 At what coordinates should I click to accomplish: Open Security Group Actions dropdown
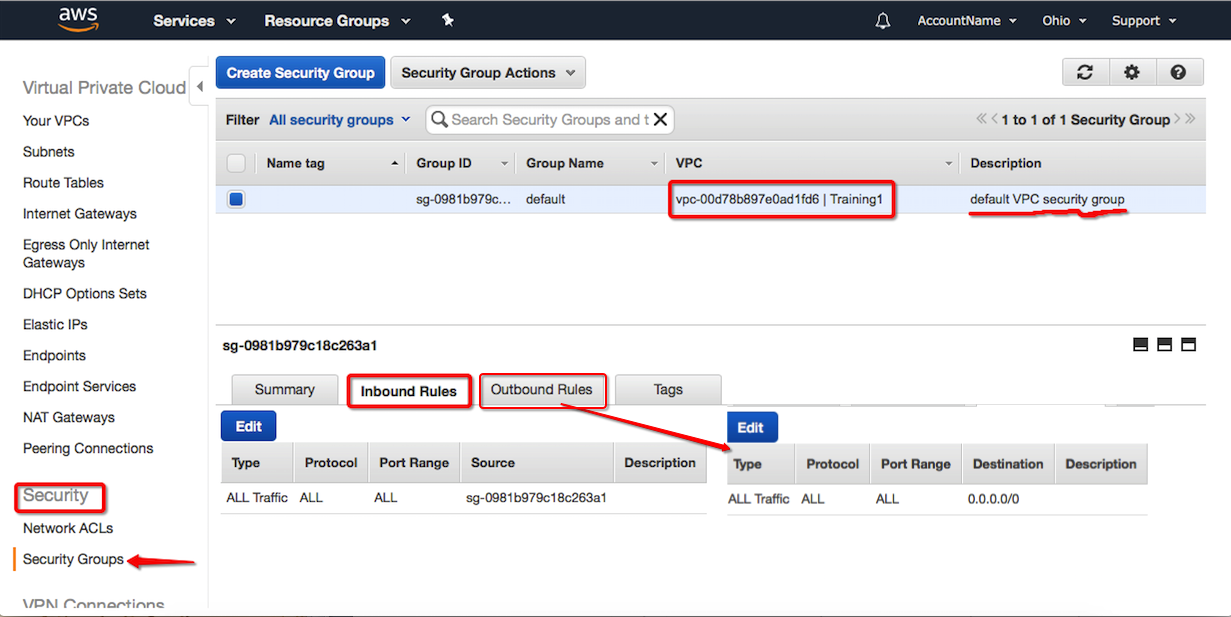point(487,73)
